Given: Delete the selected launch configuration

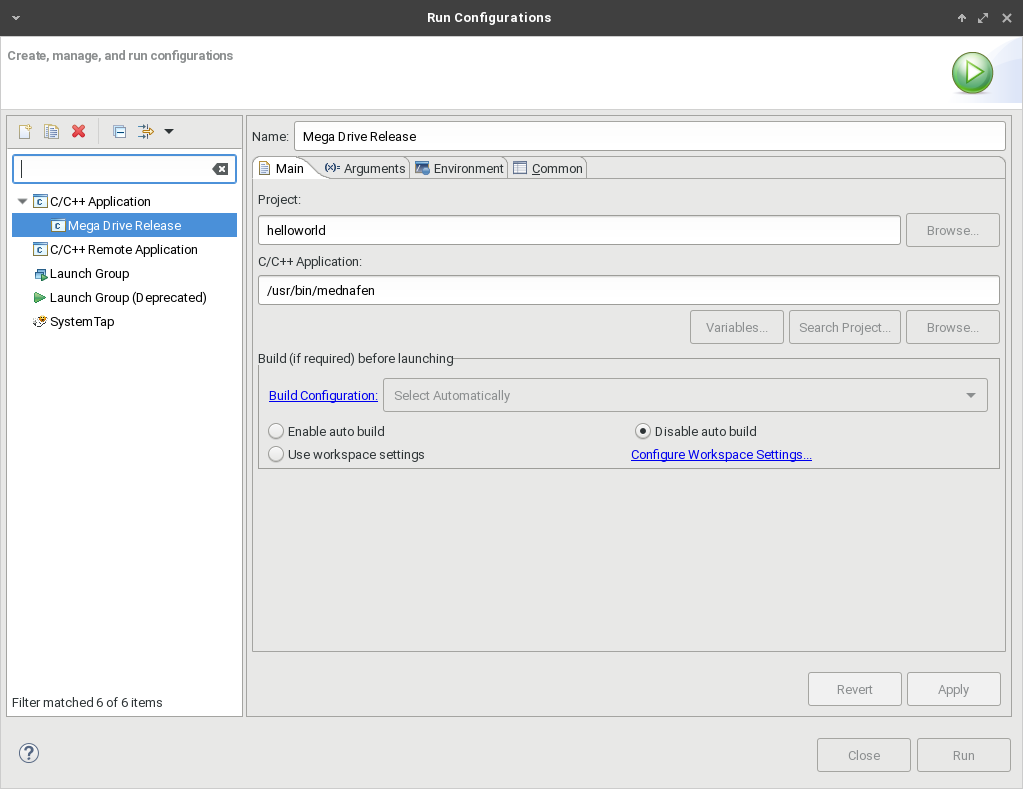Looking at the screenshot, I should [x=79, y=131].
